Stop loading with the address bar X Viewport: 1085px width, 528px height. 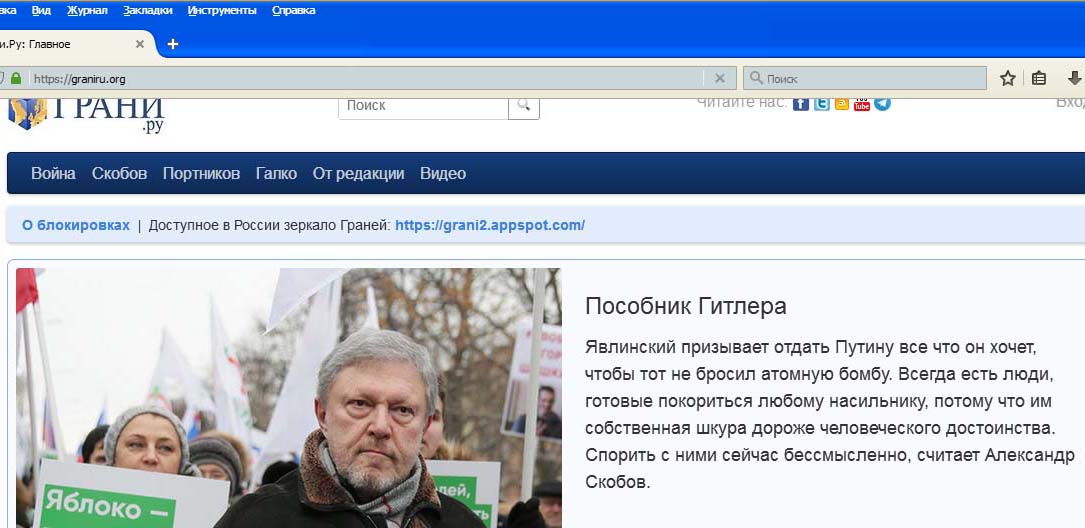[x=720, y=78]
